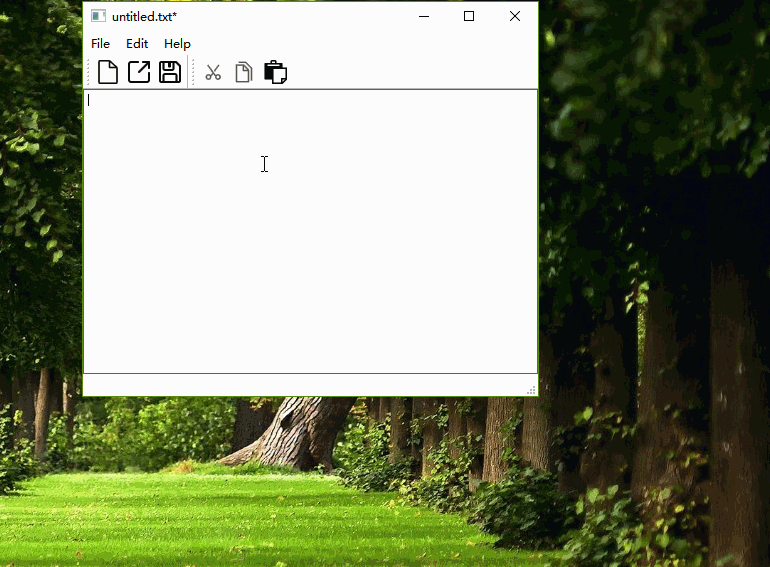The height and width of the screenshot is (567, 770).
Task: Click inside the empty text editing area
Action: pyautogui.click(x=310, y=231)
